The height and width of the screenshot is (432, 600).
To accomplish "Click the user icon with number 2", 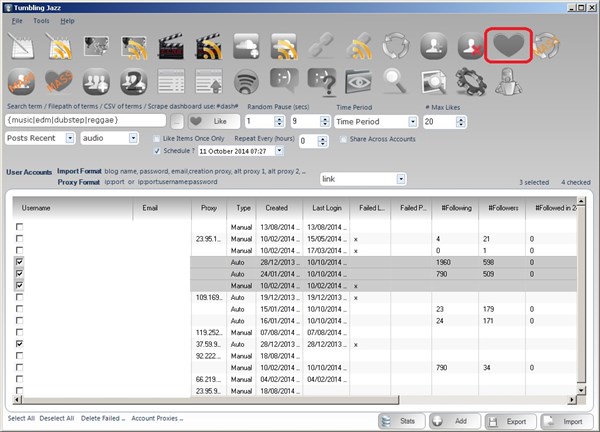I will pos(134,82).
